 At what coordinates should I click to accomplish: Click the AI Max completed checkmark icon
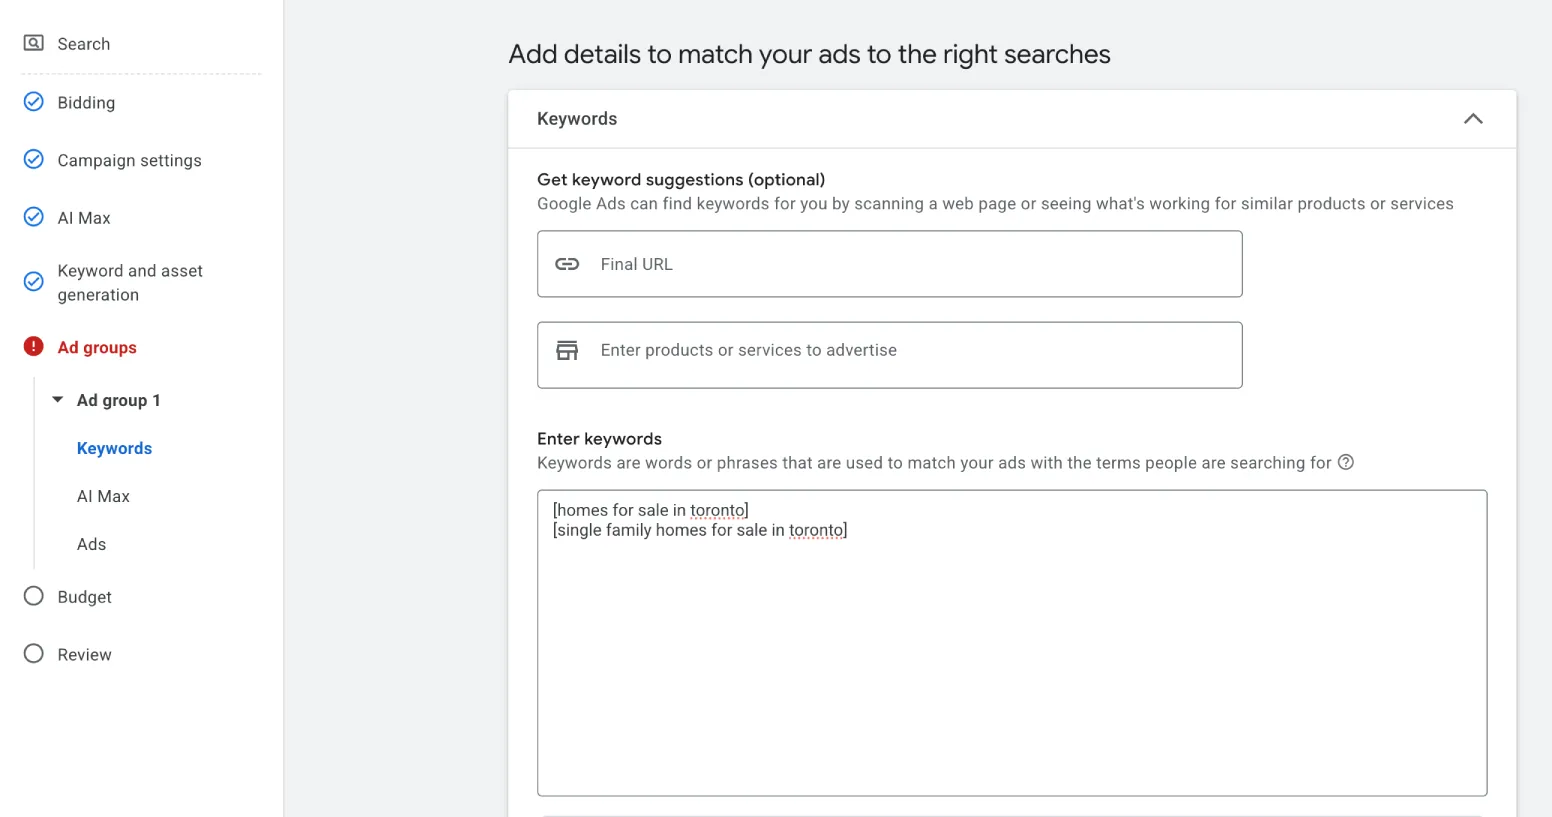(x=34, y=217)
